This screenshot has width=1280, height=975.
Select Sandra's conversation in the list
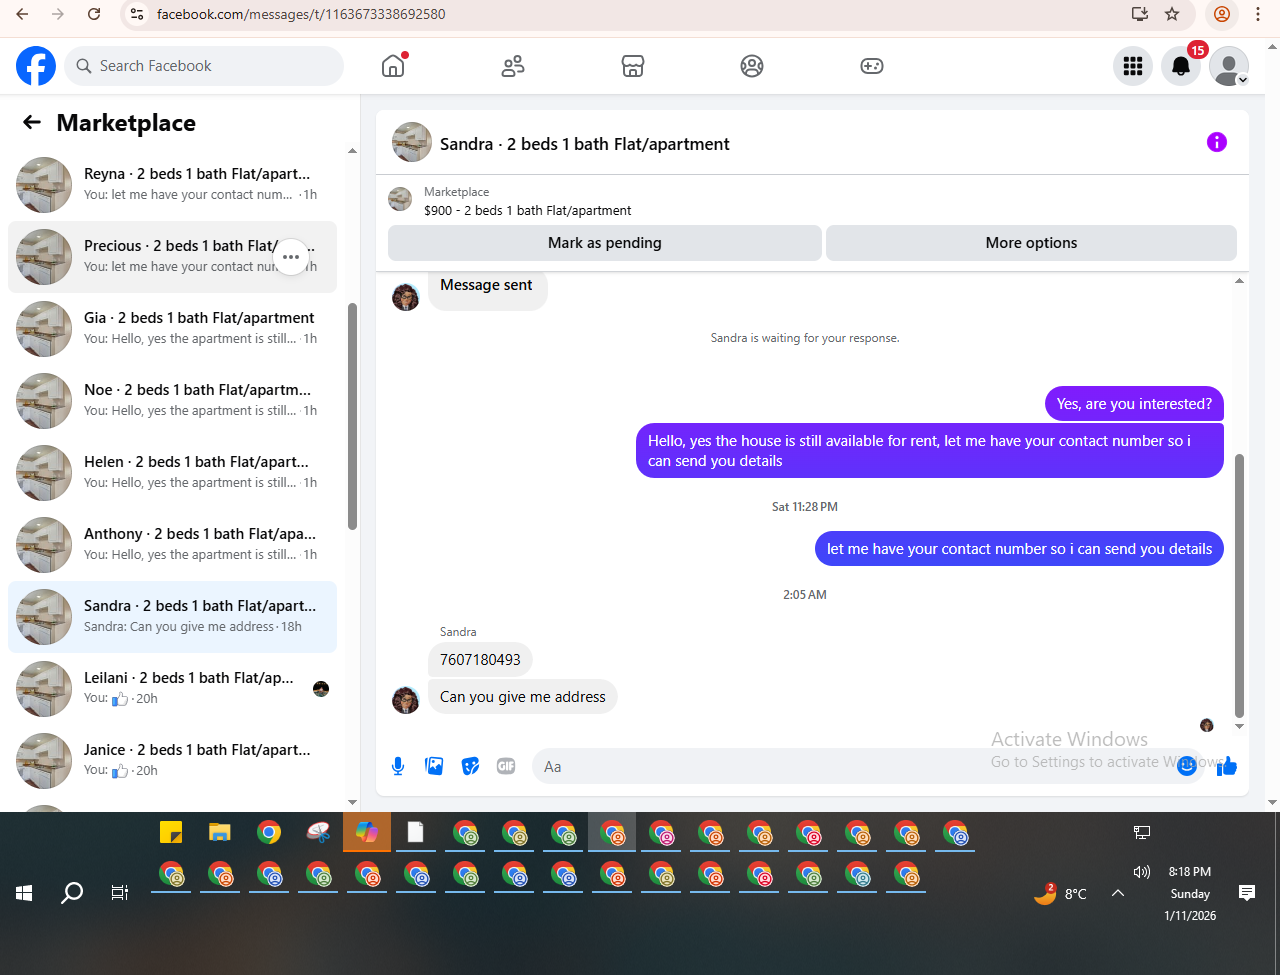coord(172,617)
